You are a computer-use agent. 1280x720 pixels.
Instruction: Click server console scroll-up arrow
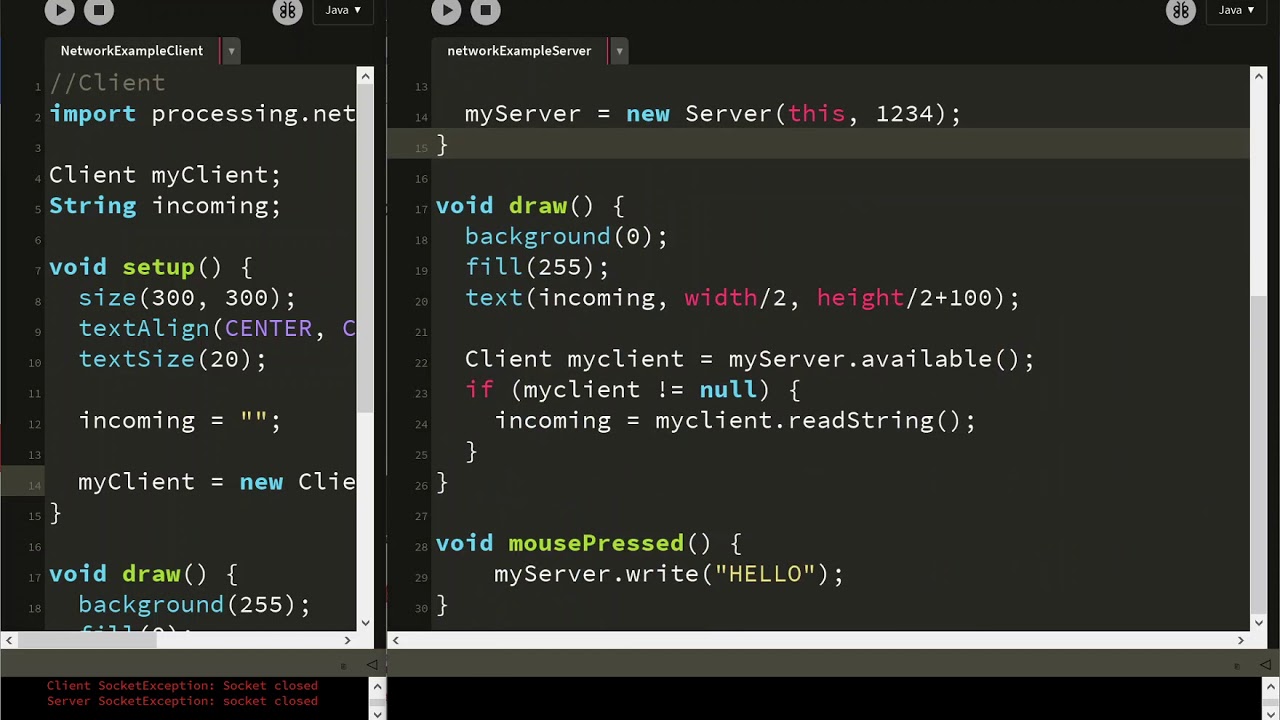click(x=1272, y=686)
